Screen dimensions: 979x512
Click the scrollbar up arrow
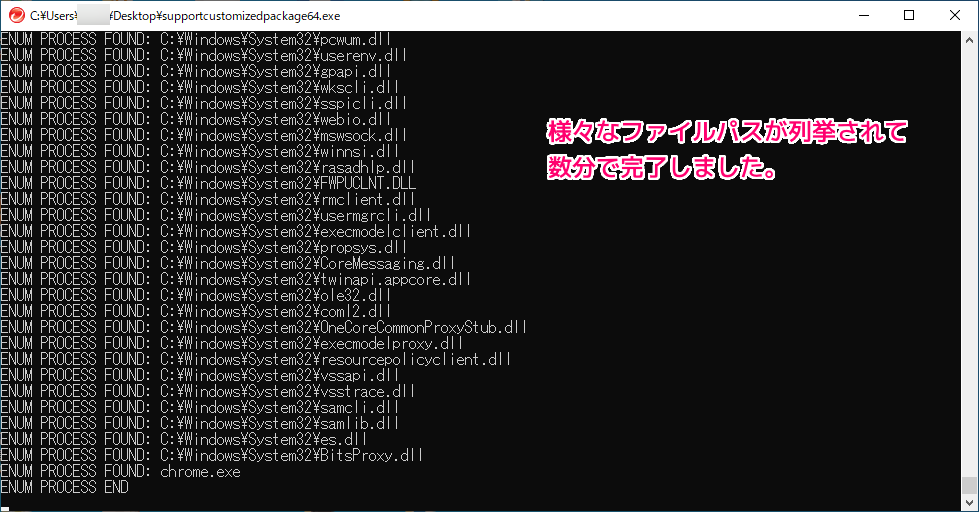point(969,39)
